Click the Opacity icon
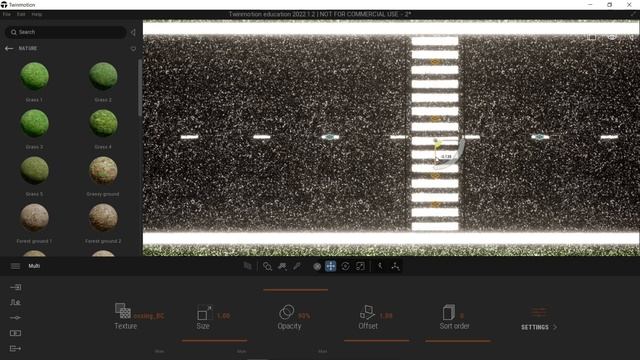The height and width of the screenshot is (360, 640). [x=287, y=312]
